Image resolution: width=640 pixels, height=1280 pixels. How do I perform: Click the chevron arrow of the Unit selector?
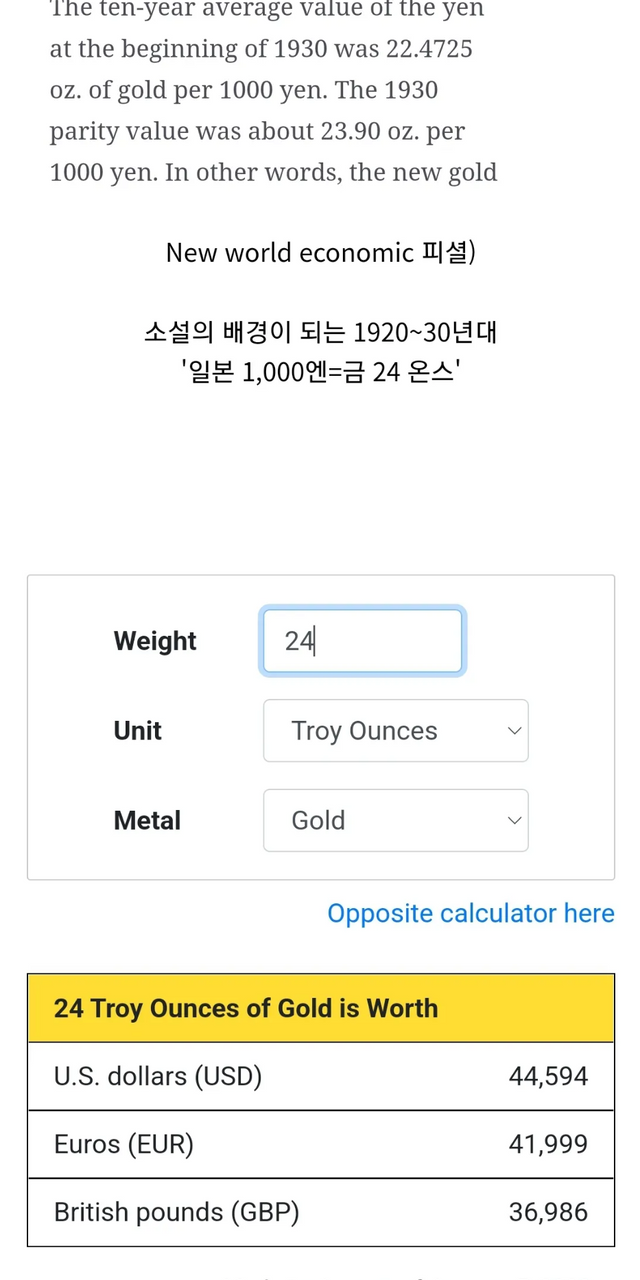tap(514, 731)
